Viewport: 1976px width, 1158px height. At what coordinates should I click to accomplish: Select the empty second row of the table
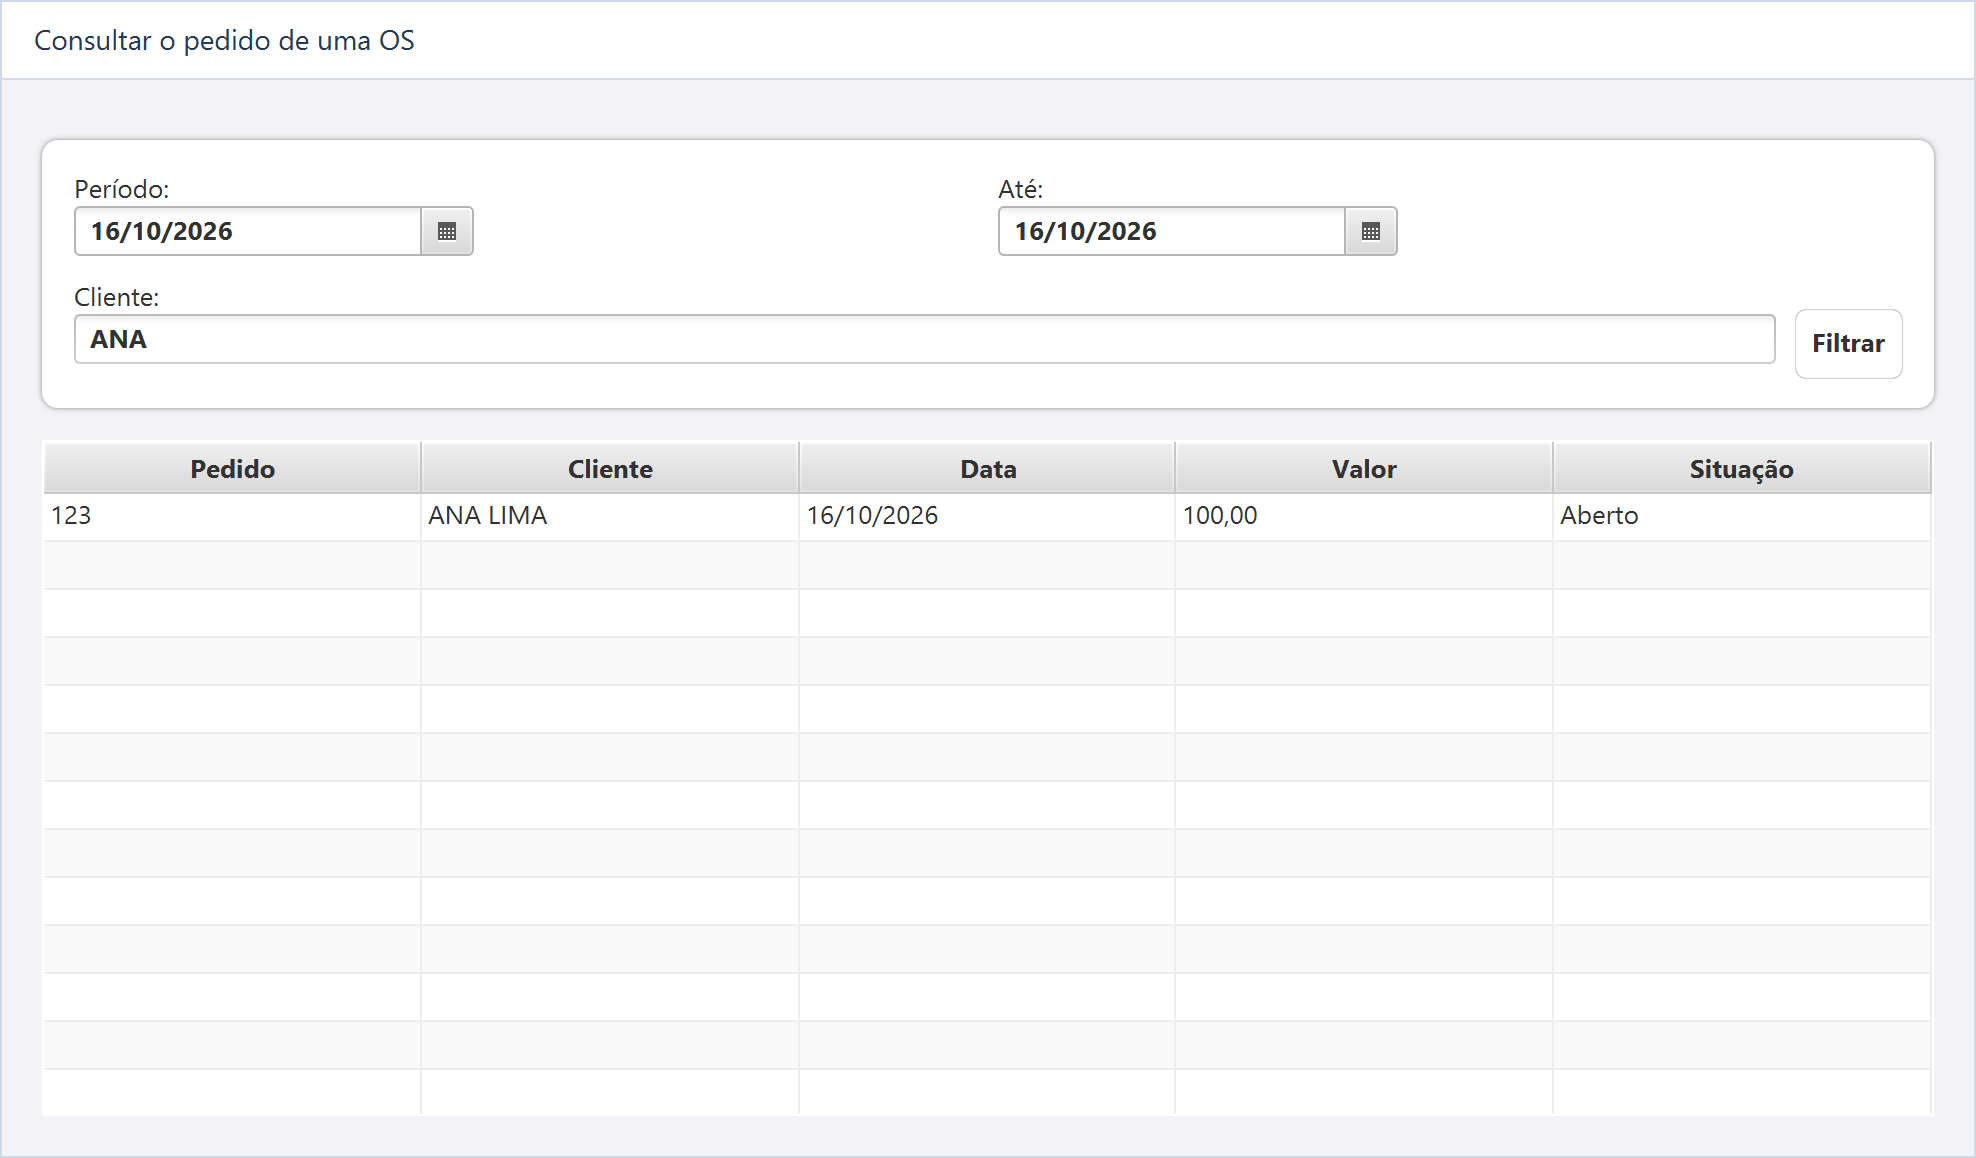point(987,565)
